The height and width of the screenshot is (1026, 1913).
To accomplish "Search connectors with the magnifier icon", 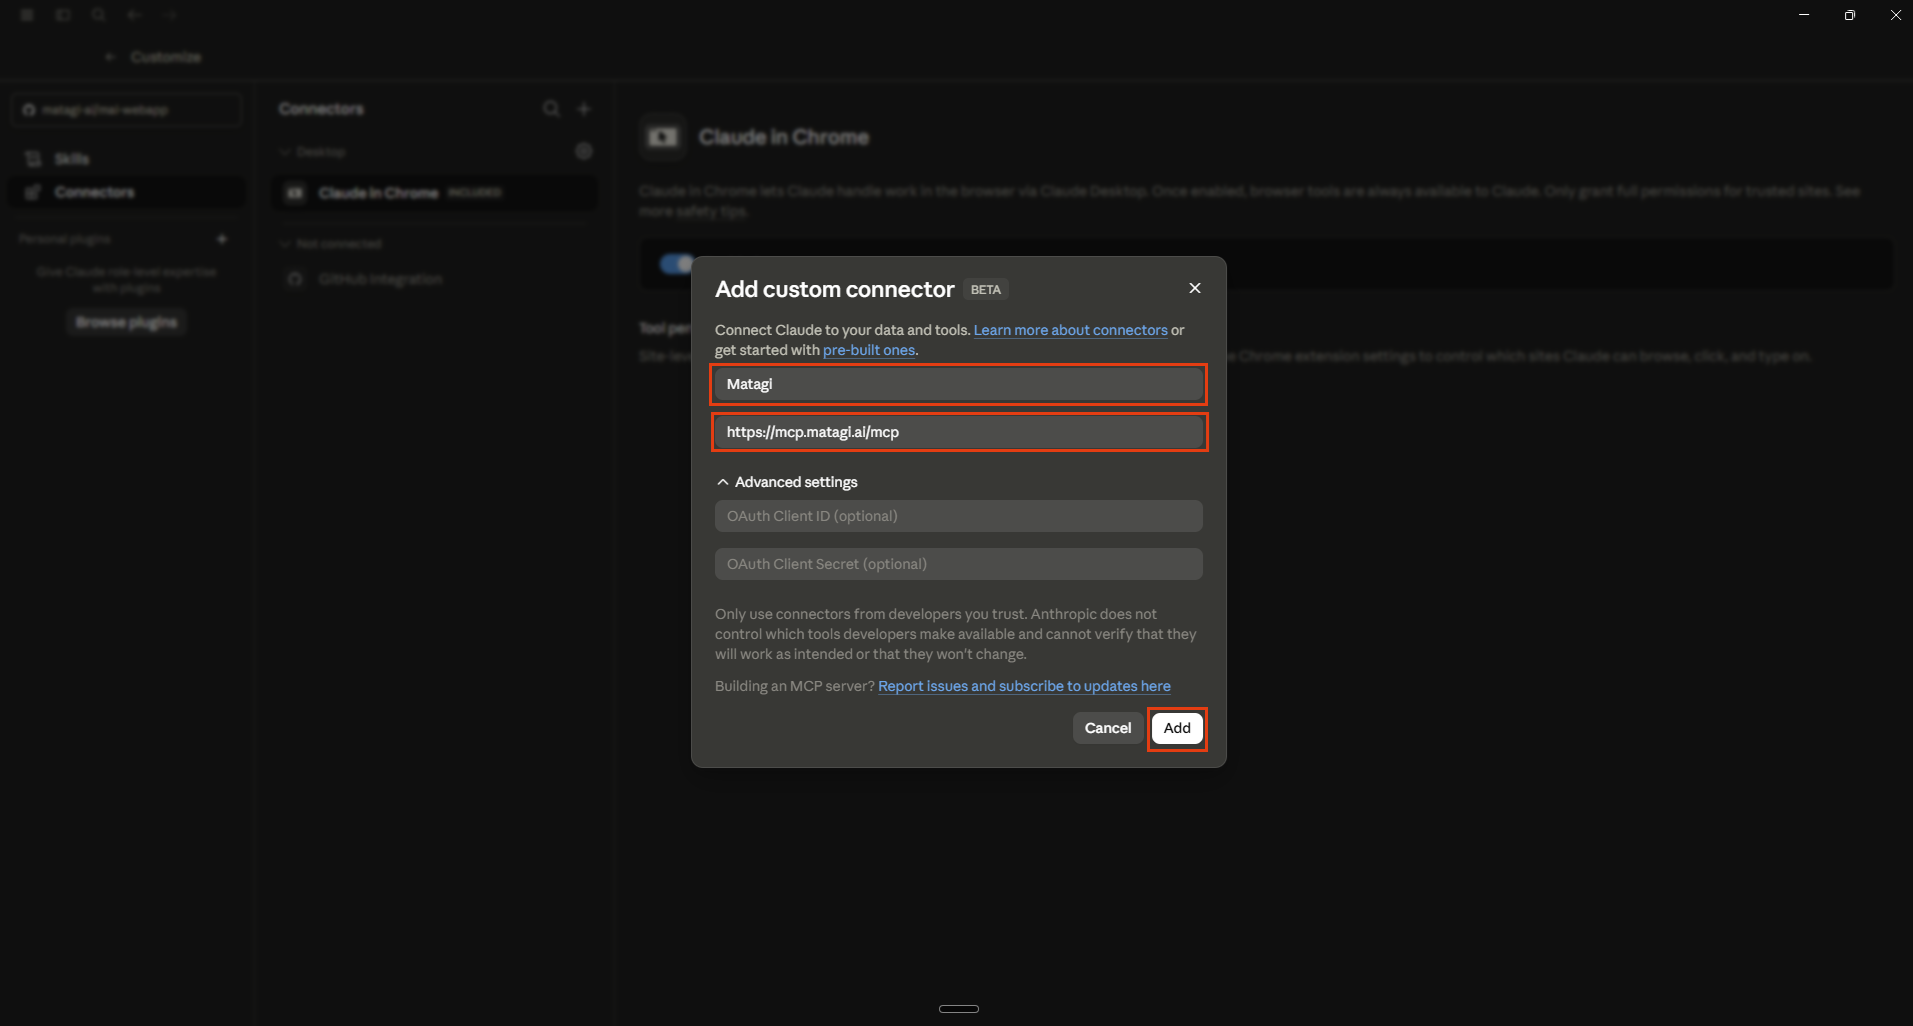I will click(551, 108).
